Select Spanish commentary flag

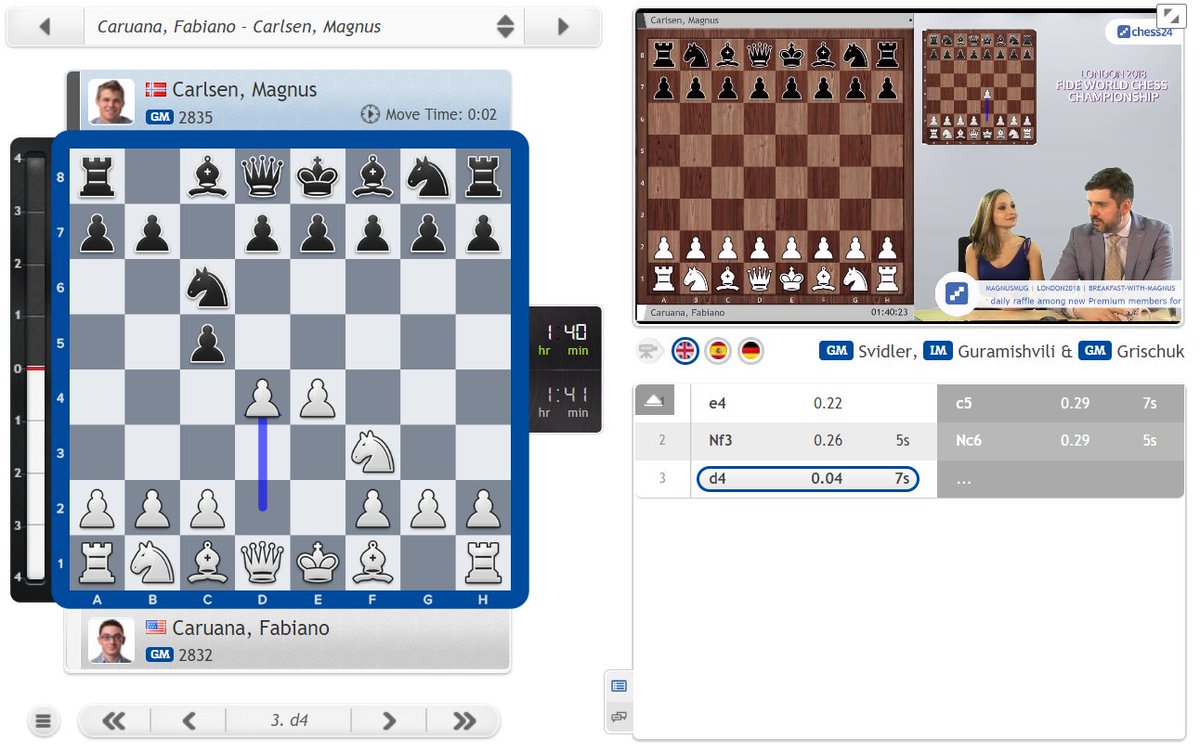tap(718, 351)
